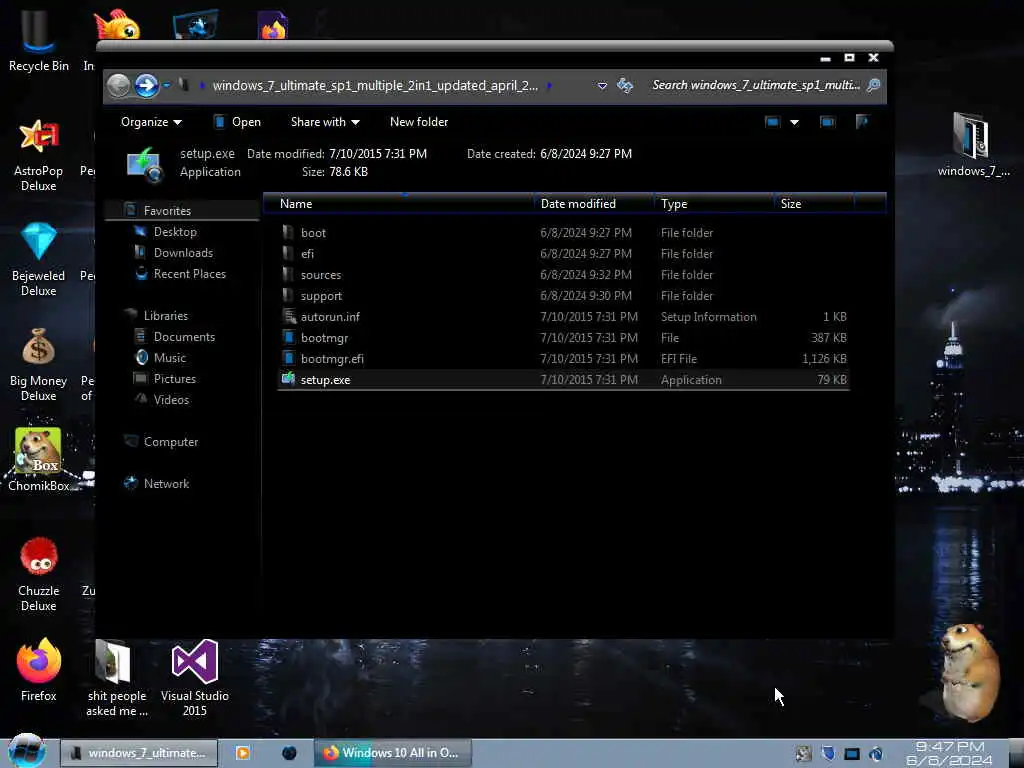
Task: Click the path segment windows_7_ultimate_sp1 in address bar
Action: click(x=376, y=86)
